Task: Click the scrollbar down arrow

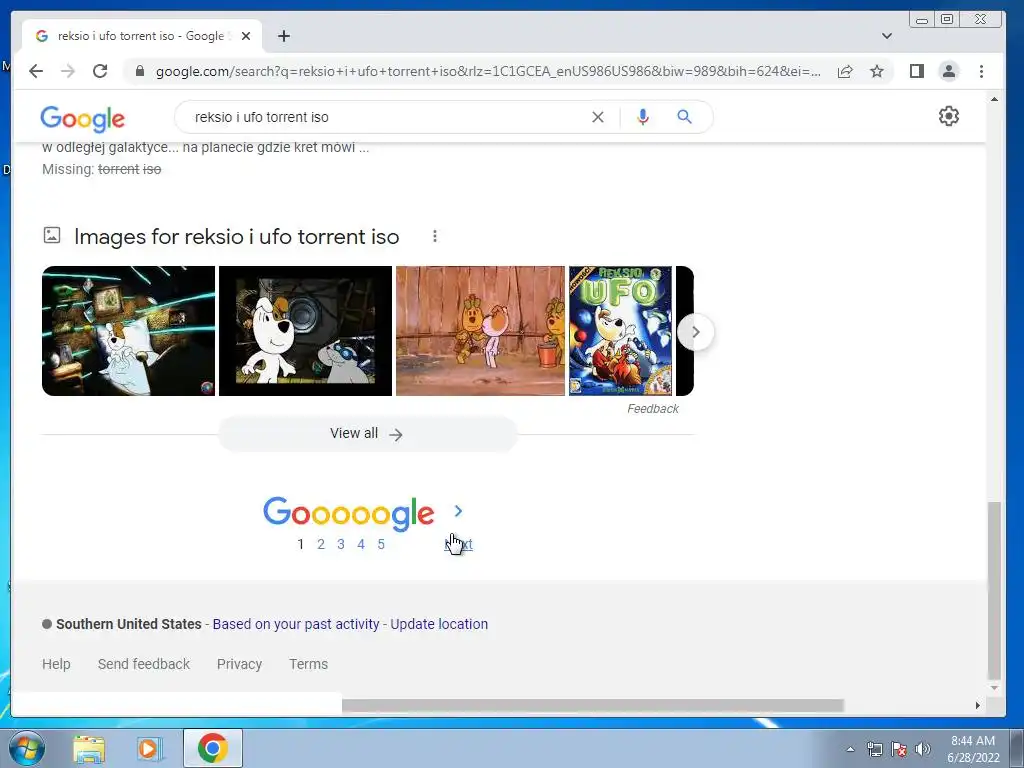Action: coord(994,688)
